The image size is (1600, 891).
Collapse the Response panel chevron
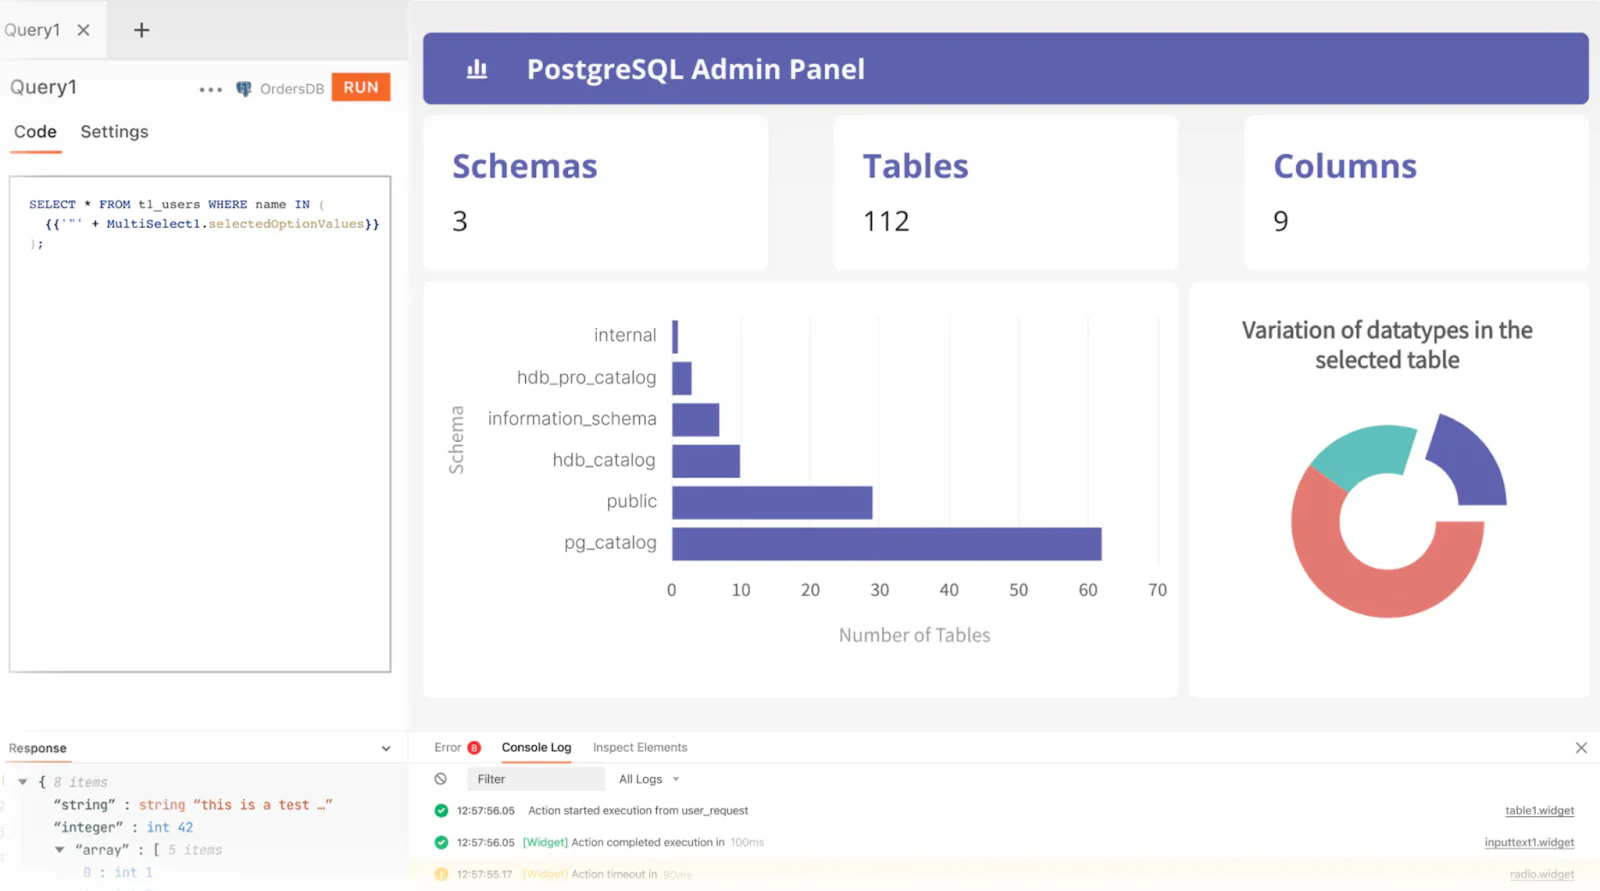386,749
